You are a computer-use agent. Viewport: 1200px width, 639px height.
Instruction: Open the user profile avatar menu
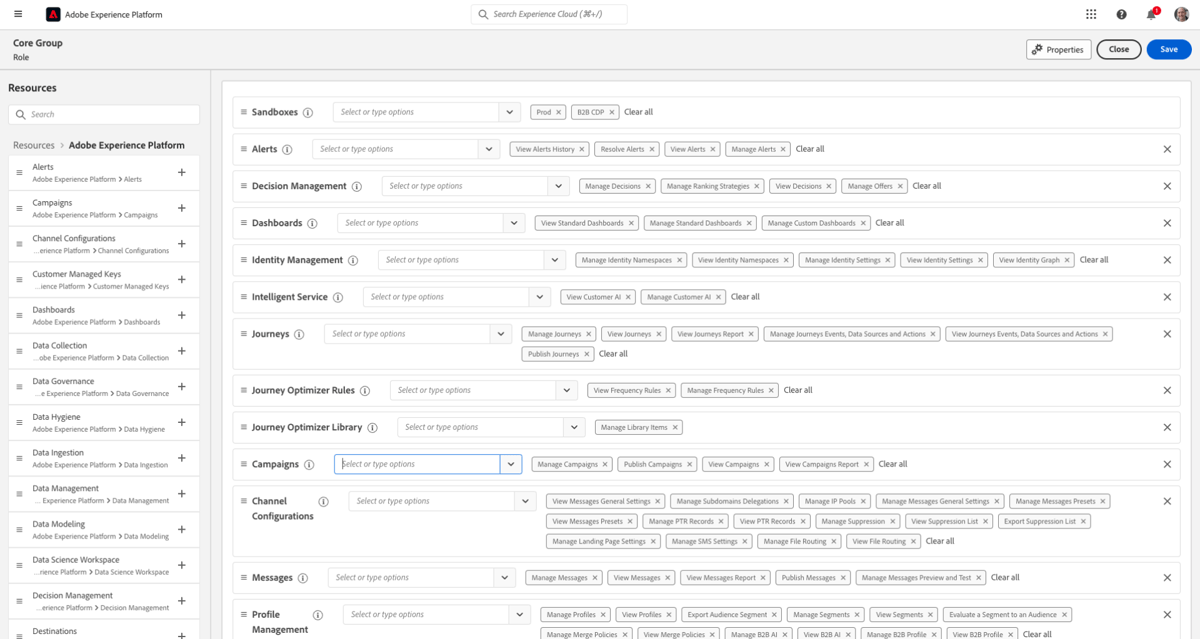(x=1184, y=13)
